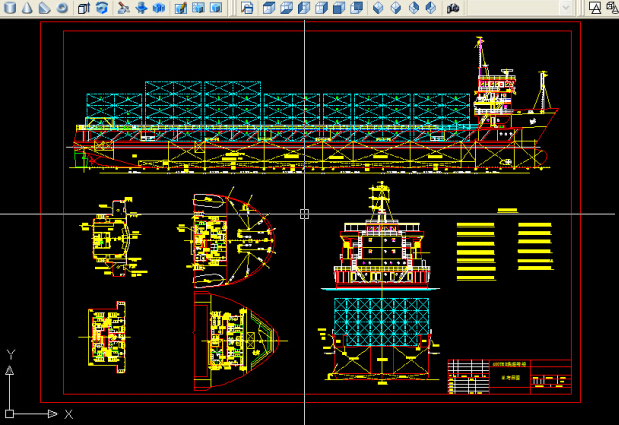Switch to NW Isometric view
The image size is (619, 425).
coord(430,8)
